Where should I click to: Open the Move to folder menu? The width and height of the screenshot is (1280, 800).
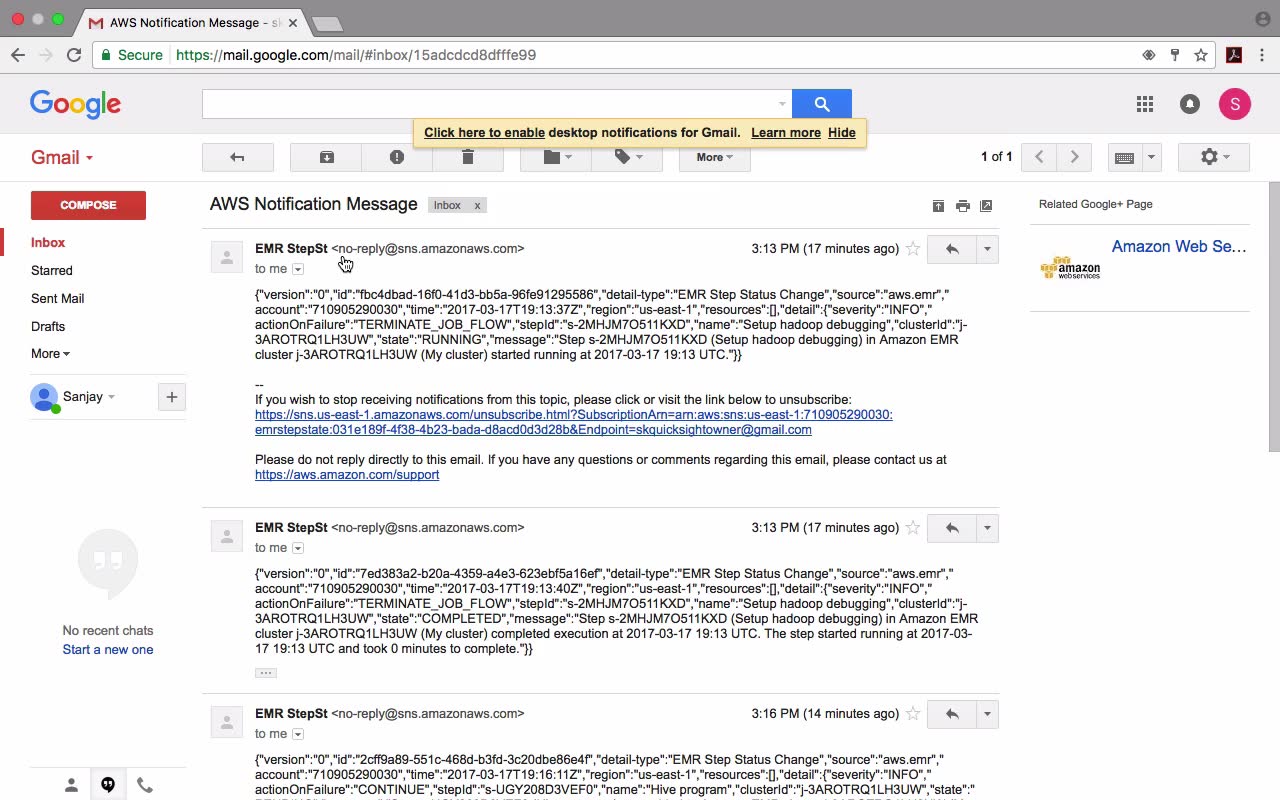pyautogui.click(x=556, y=157)
